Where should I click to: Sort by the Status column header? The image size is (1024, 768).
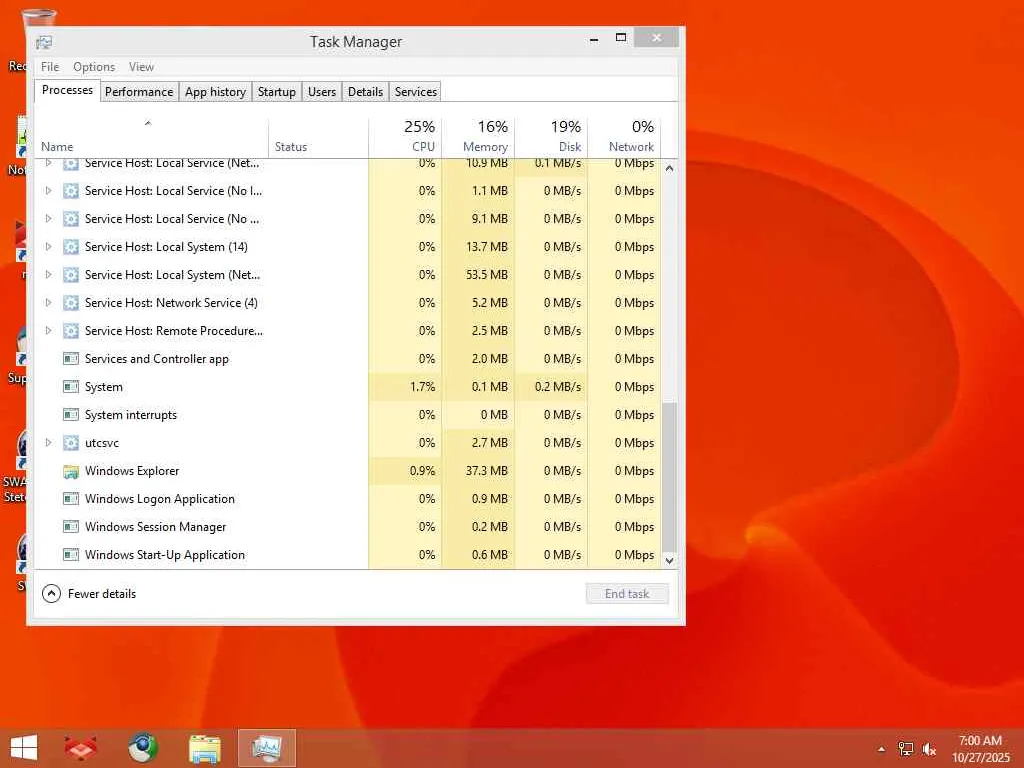pos(319,138)
